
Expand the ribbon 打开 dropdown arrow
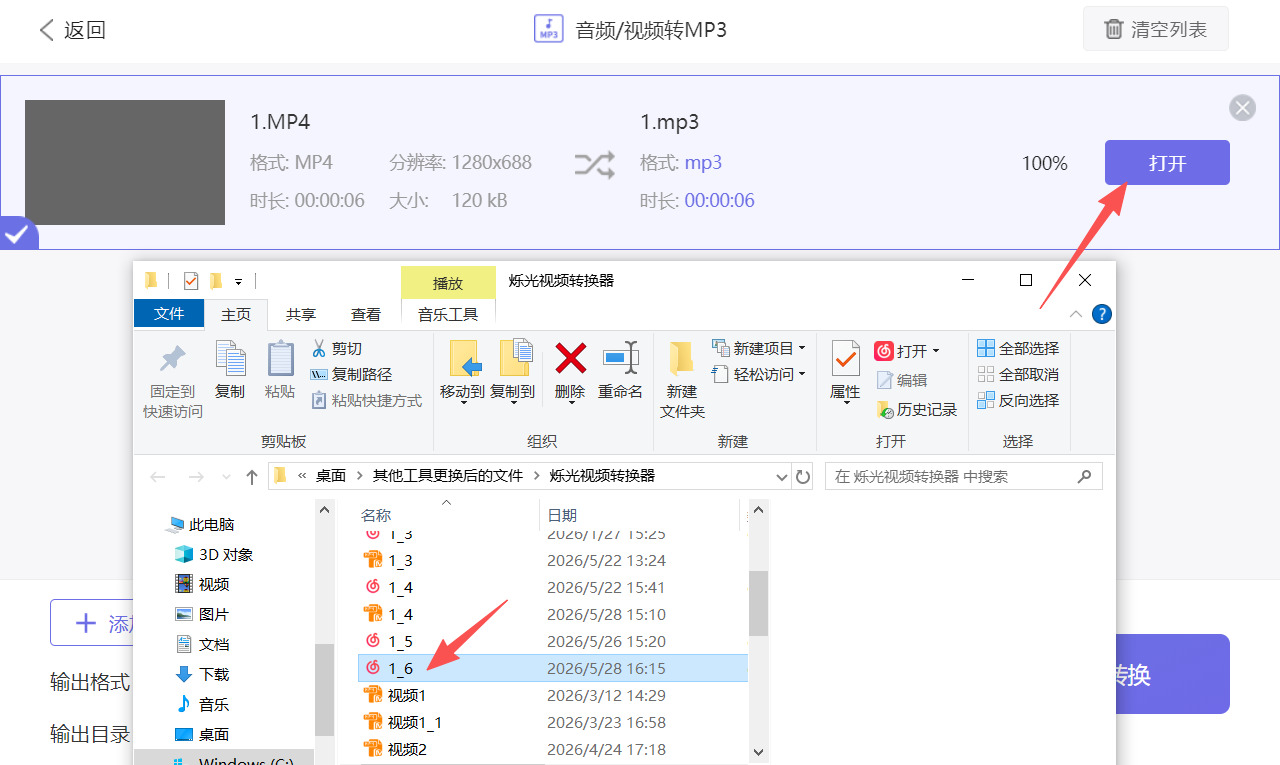(x=936, y=351)
